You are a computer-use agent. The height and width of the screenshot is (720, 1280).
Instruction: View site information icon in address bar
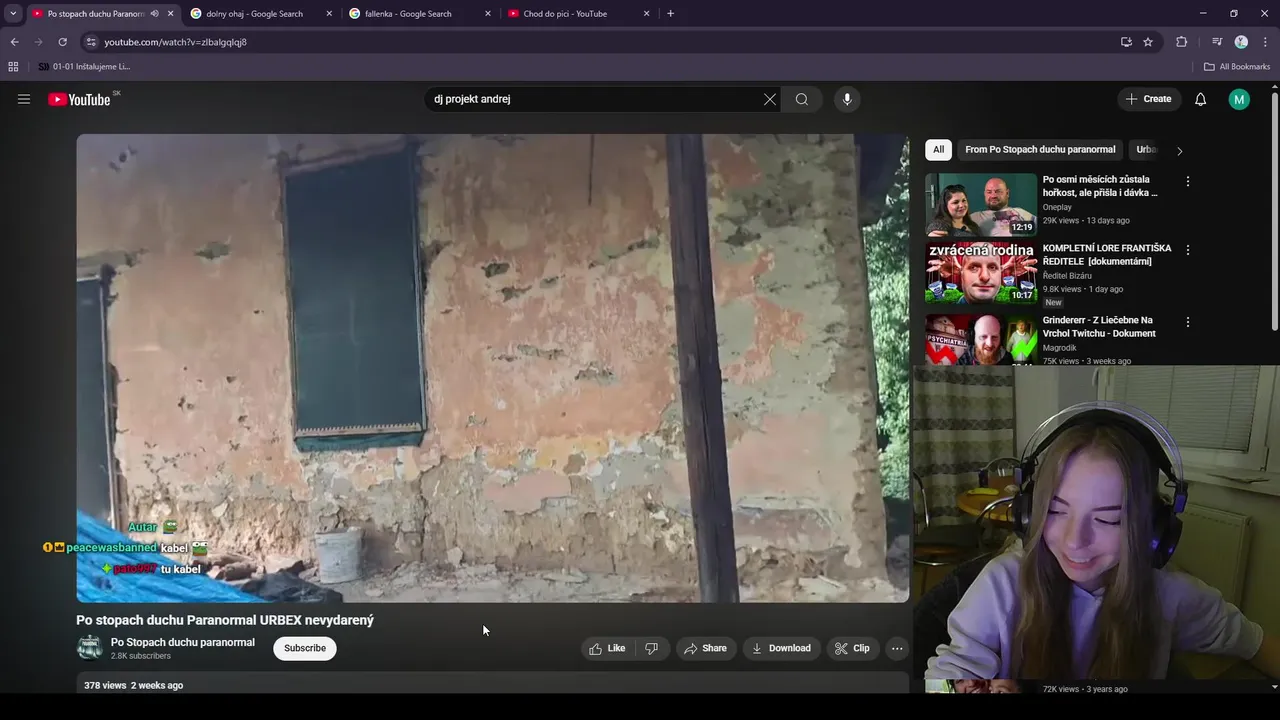click(91, 42)
